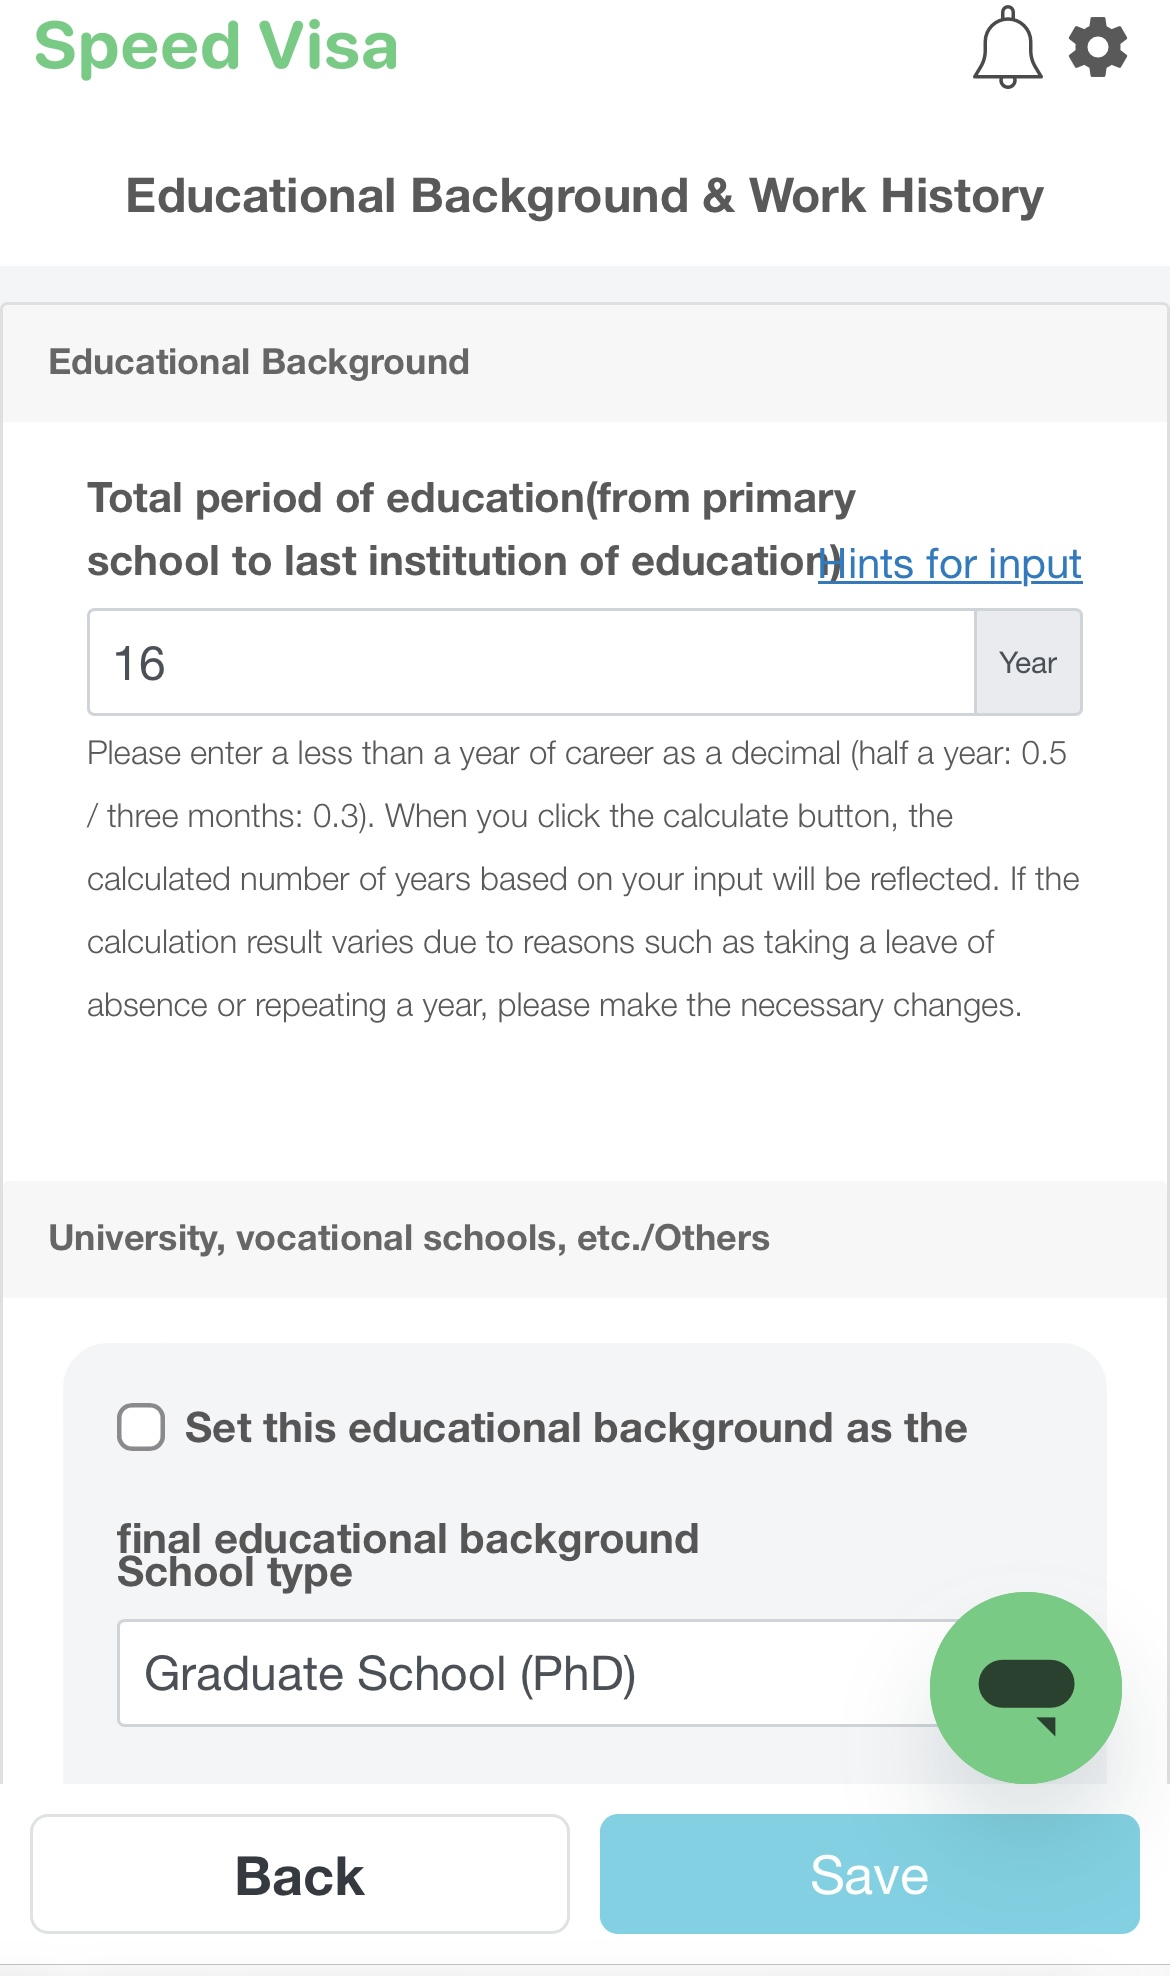
Task: Open the notifications bell icon
Action: 1007,47
